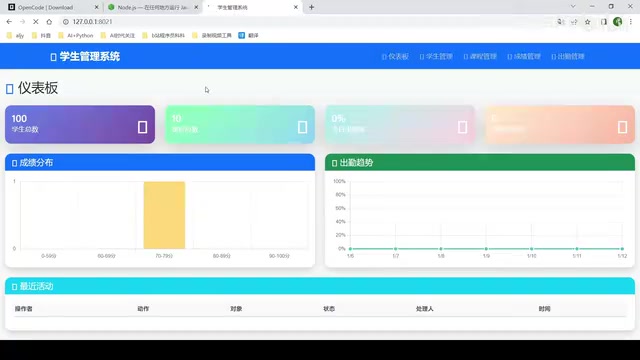Click the 处理人 column header

coord(424,309)
